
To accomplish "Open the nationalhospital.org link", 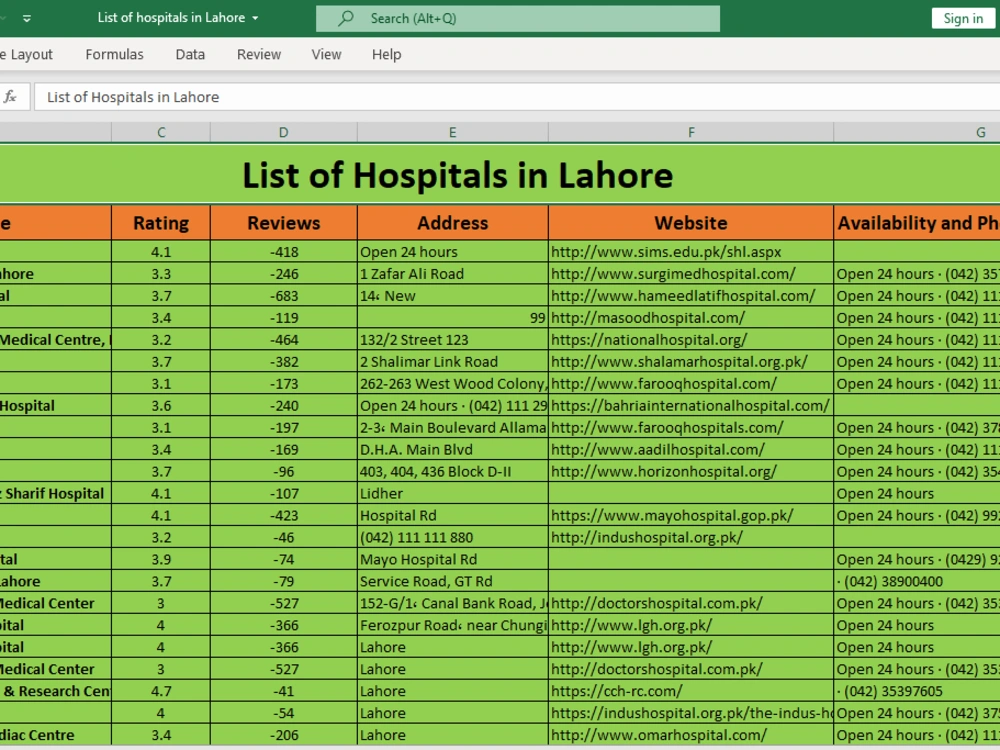I will [x=649, y=340].
